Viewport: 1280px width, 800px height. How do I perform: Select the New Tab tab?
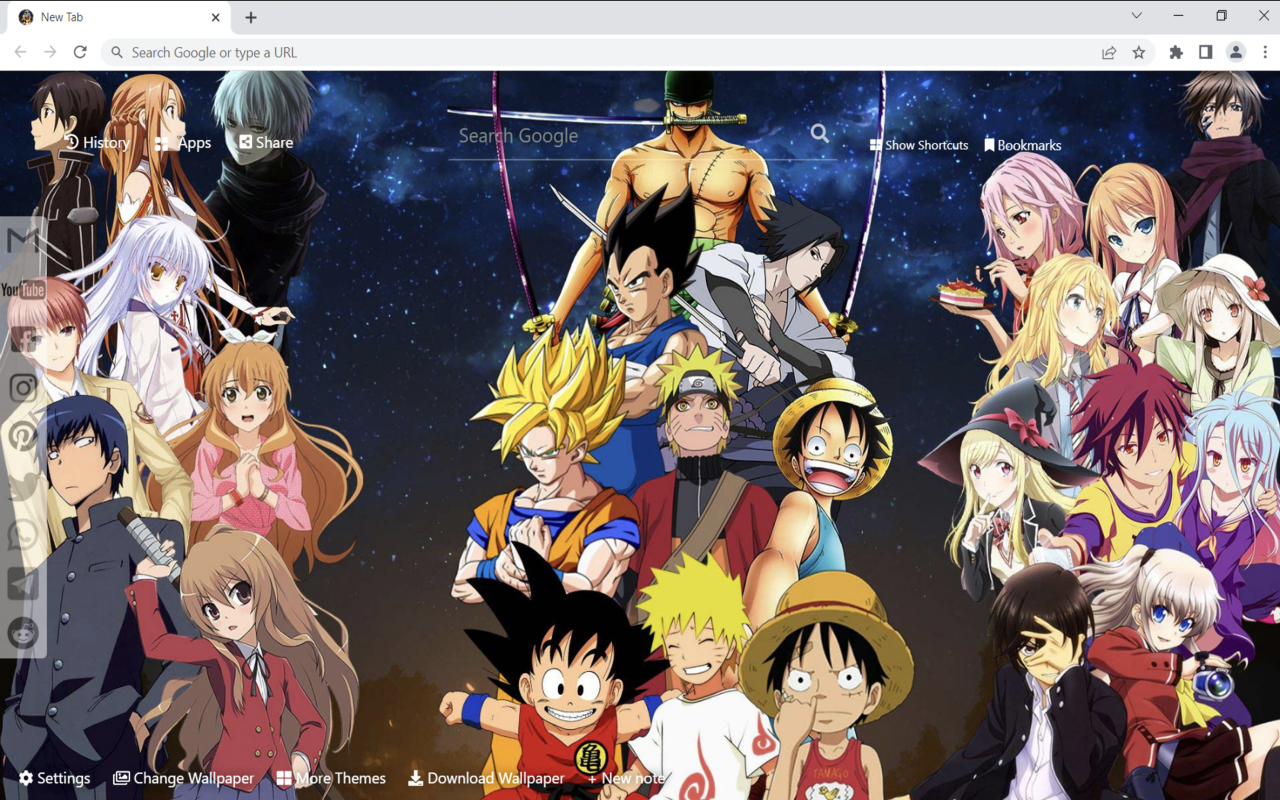point(118,17)
